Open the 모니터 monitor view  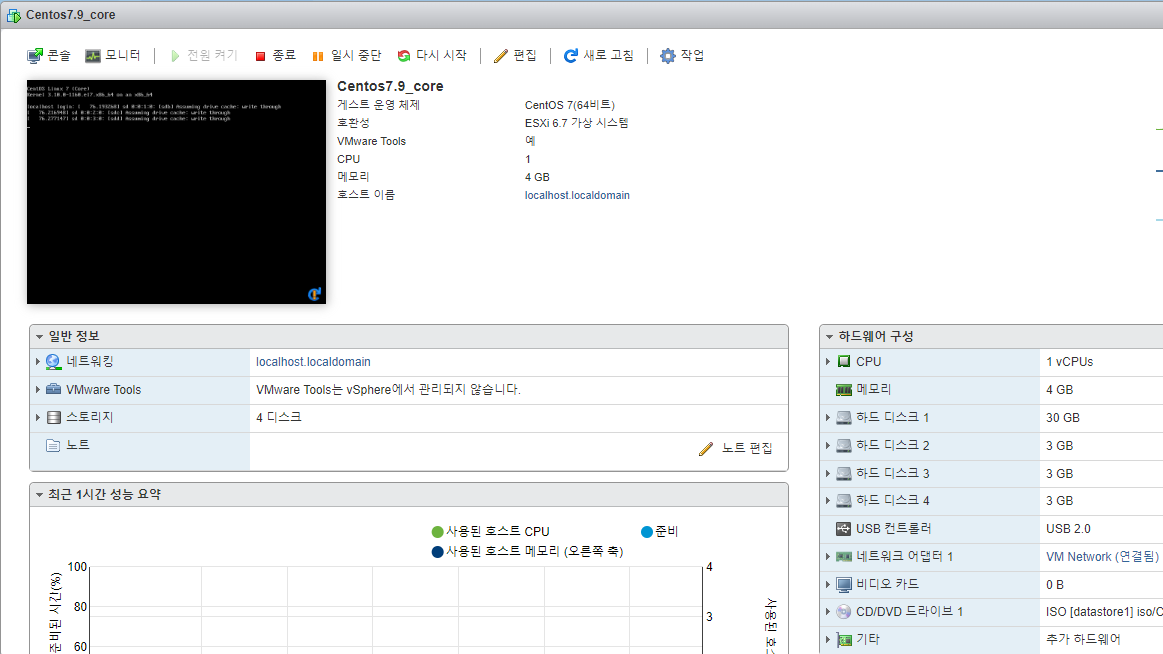[113, 56]
